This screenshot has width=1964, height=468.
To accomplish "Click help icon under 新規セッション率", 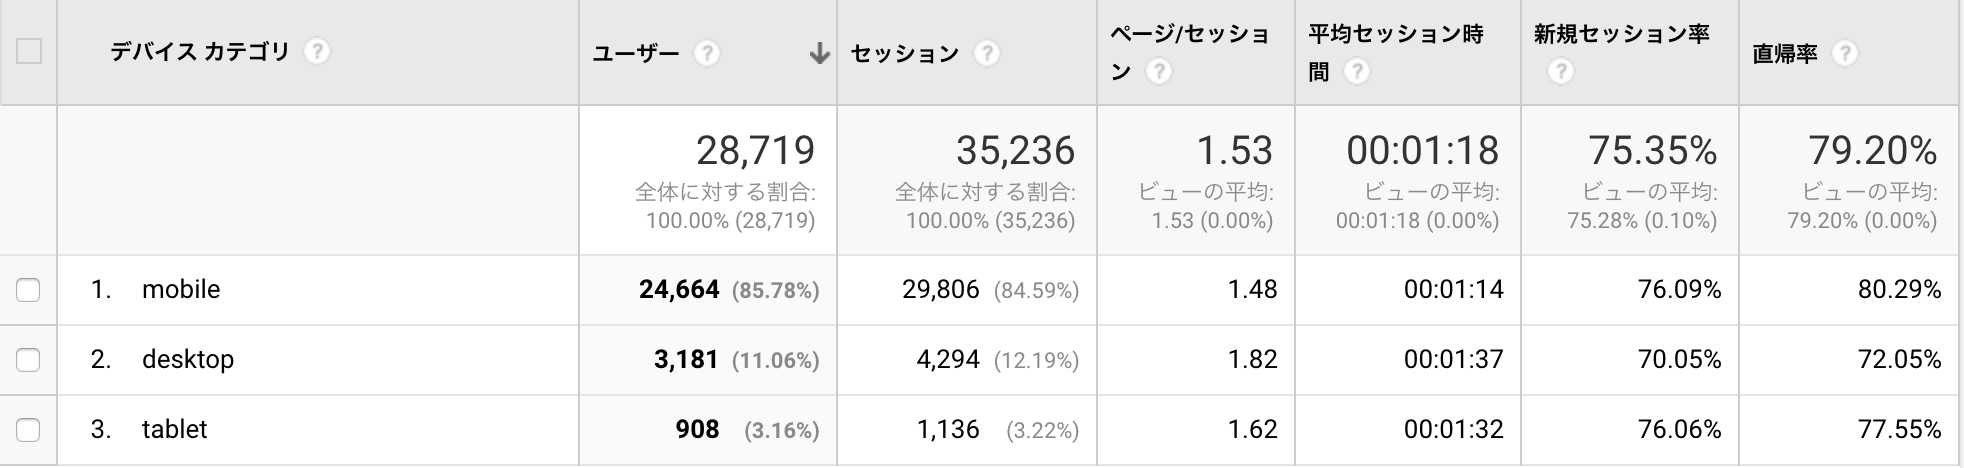I will click(1560, 72).
